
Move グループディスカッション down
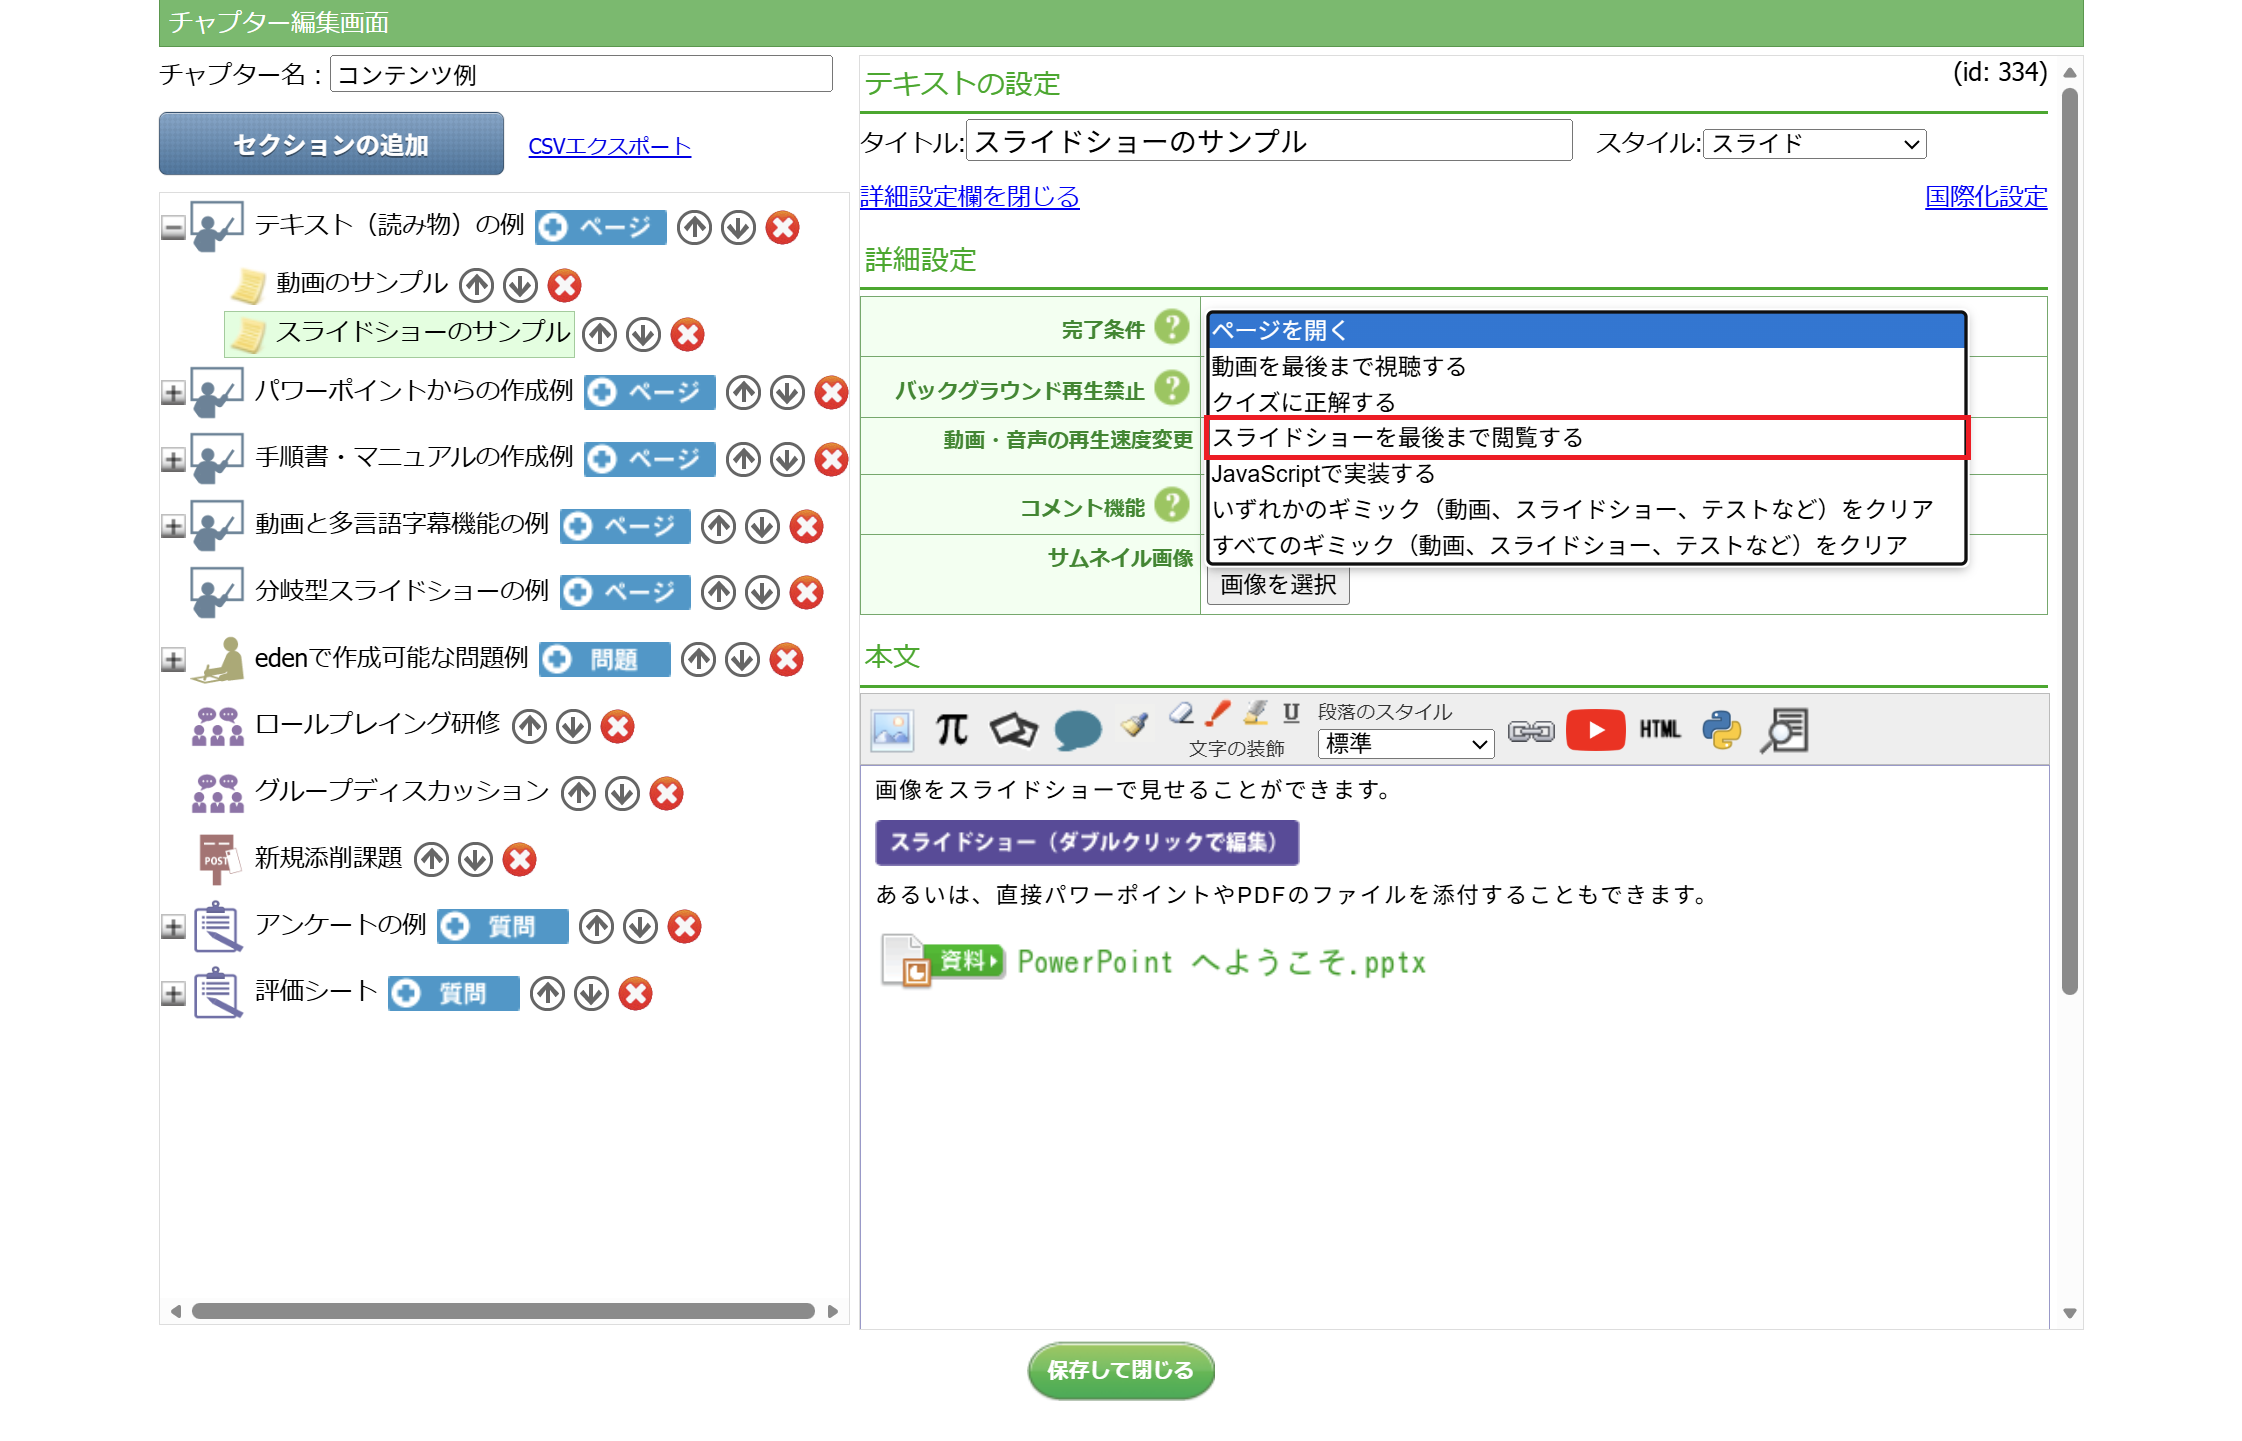click(x=622, y=794)
